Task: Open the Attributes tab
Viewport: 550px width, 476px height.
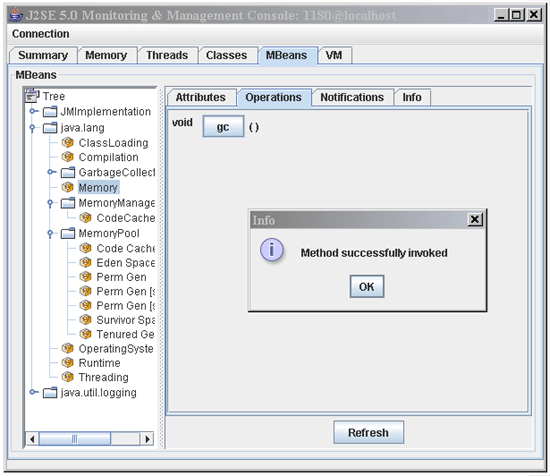Action: coord(201,97)
